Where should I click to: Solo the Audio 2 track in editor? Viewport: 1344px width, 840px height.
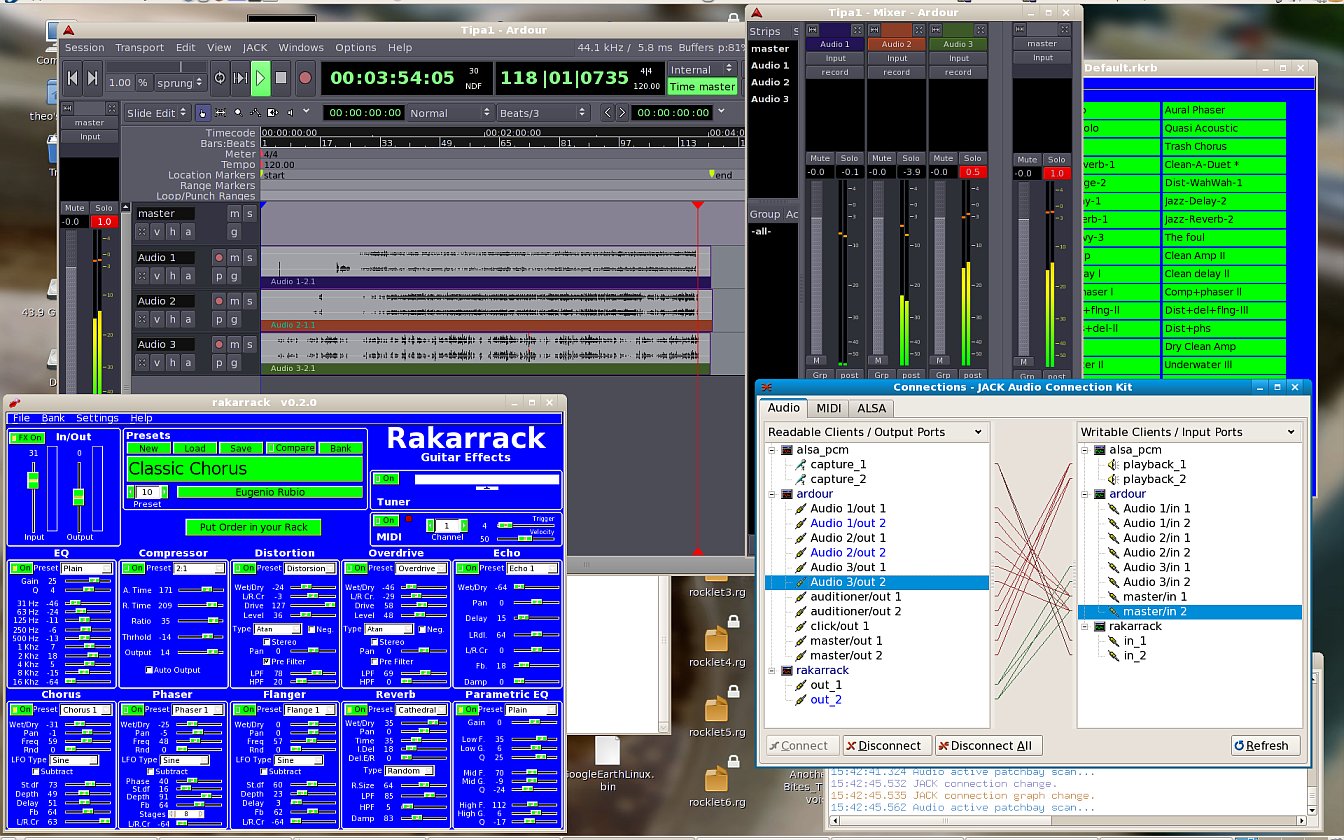[x=249, y=301]
